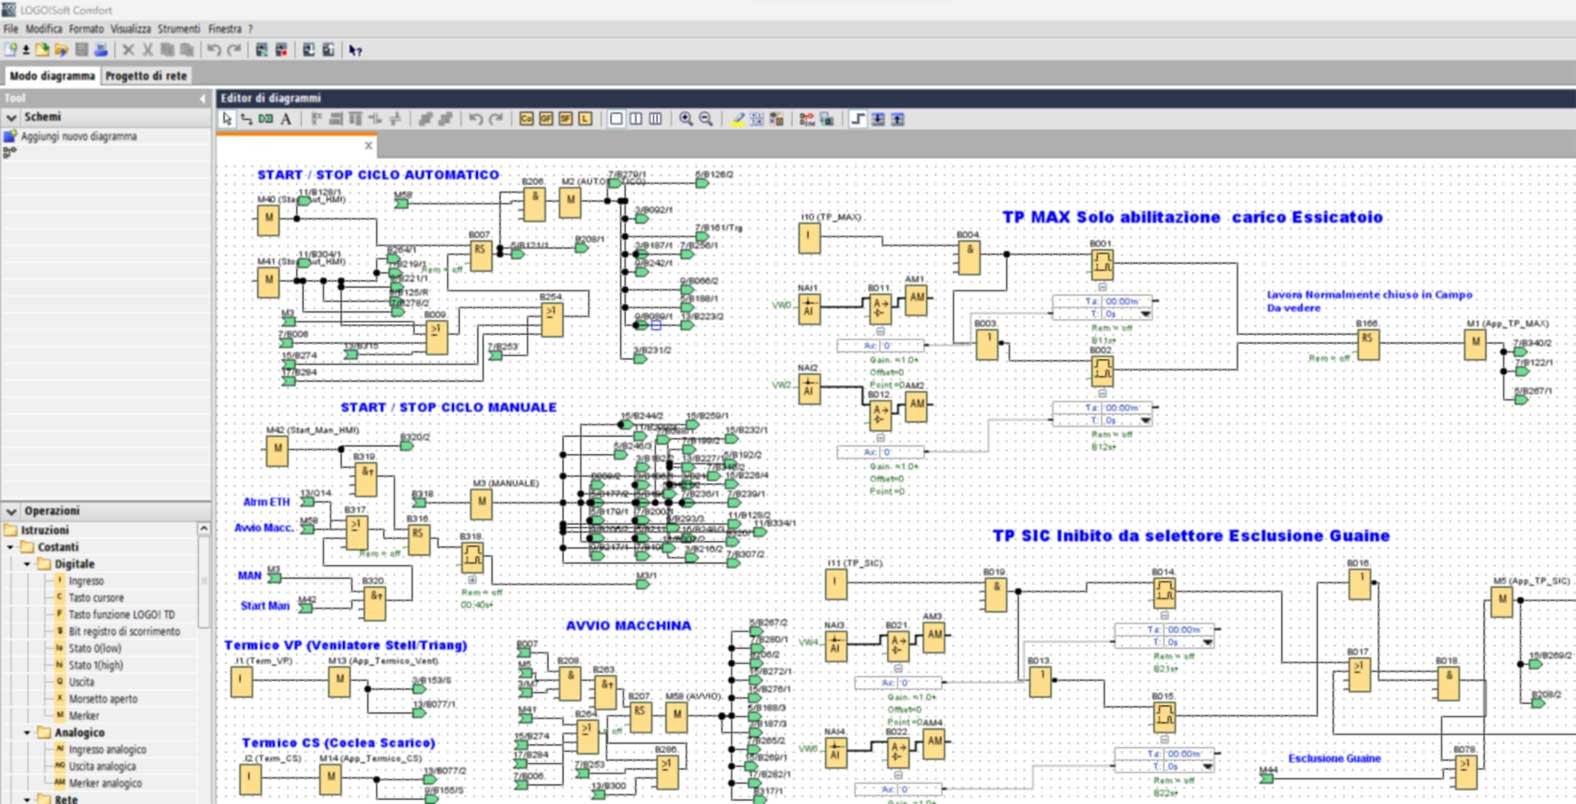
Task: Select Ingresso in the Digitale list
Action: (x=86, y=581)
